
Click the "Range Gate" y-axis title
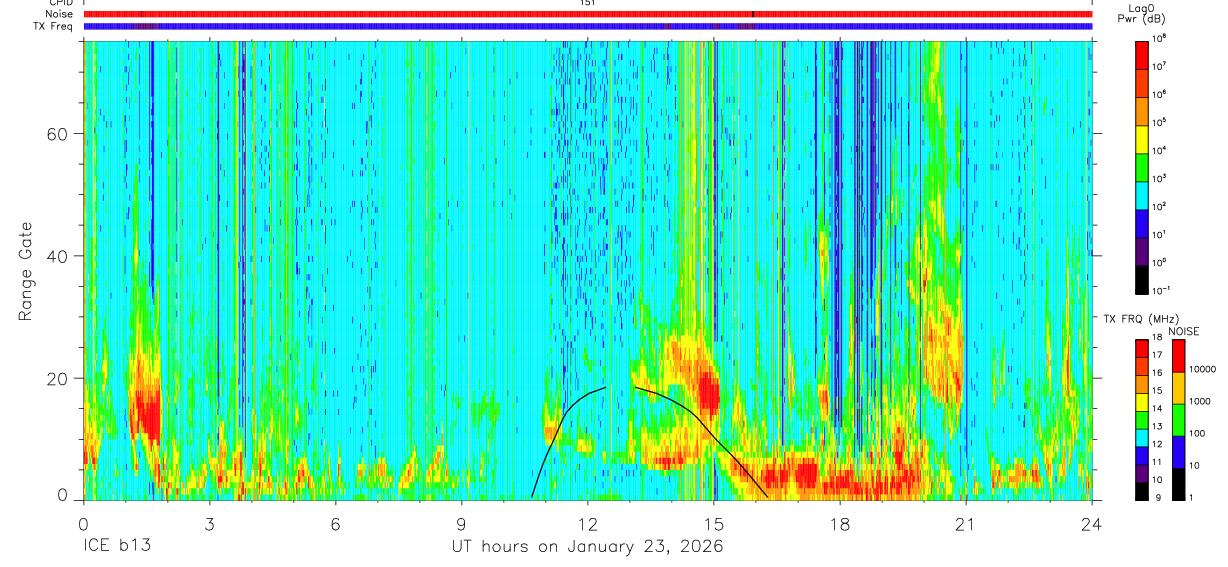click(x=25, y=272)
